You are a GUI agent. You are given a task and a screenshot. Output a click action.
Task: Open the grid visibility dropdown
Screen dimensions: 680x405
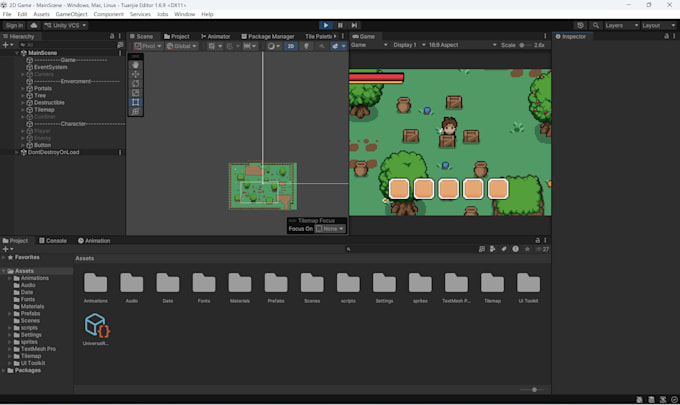coord(215,46)
